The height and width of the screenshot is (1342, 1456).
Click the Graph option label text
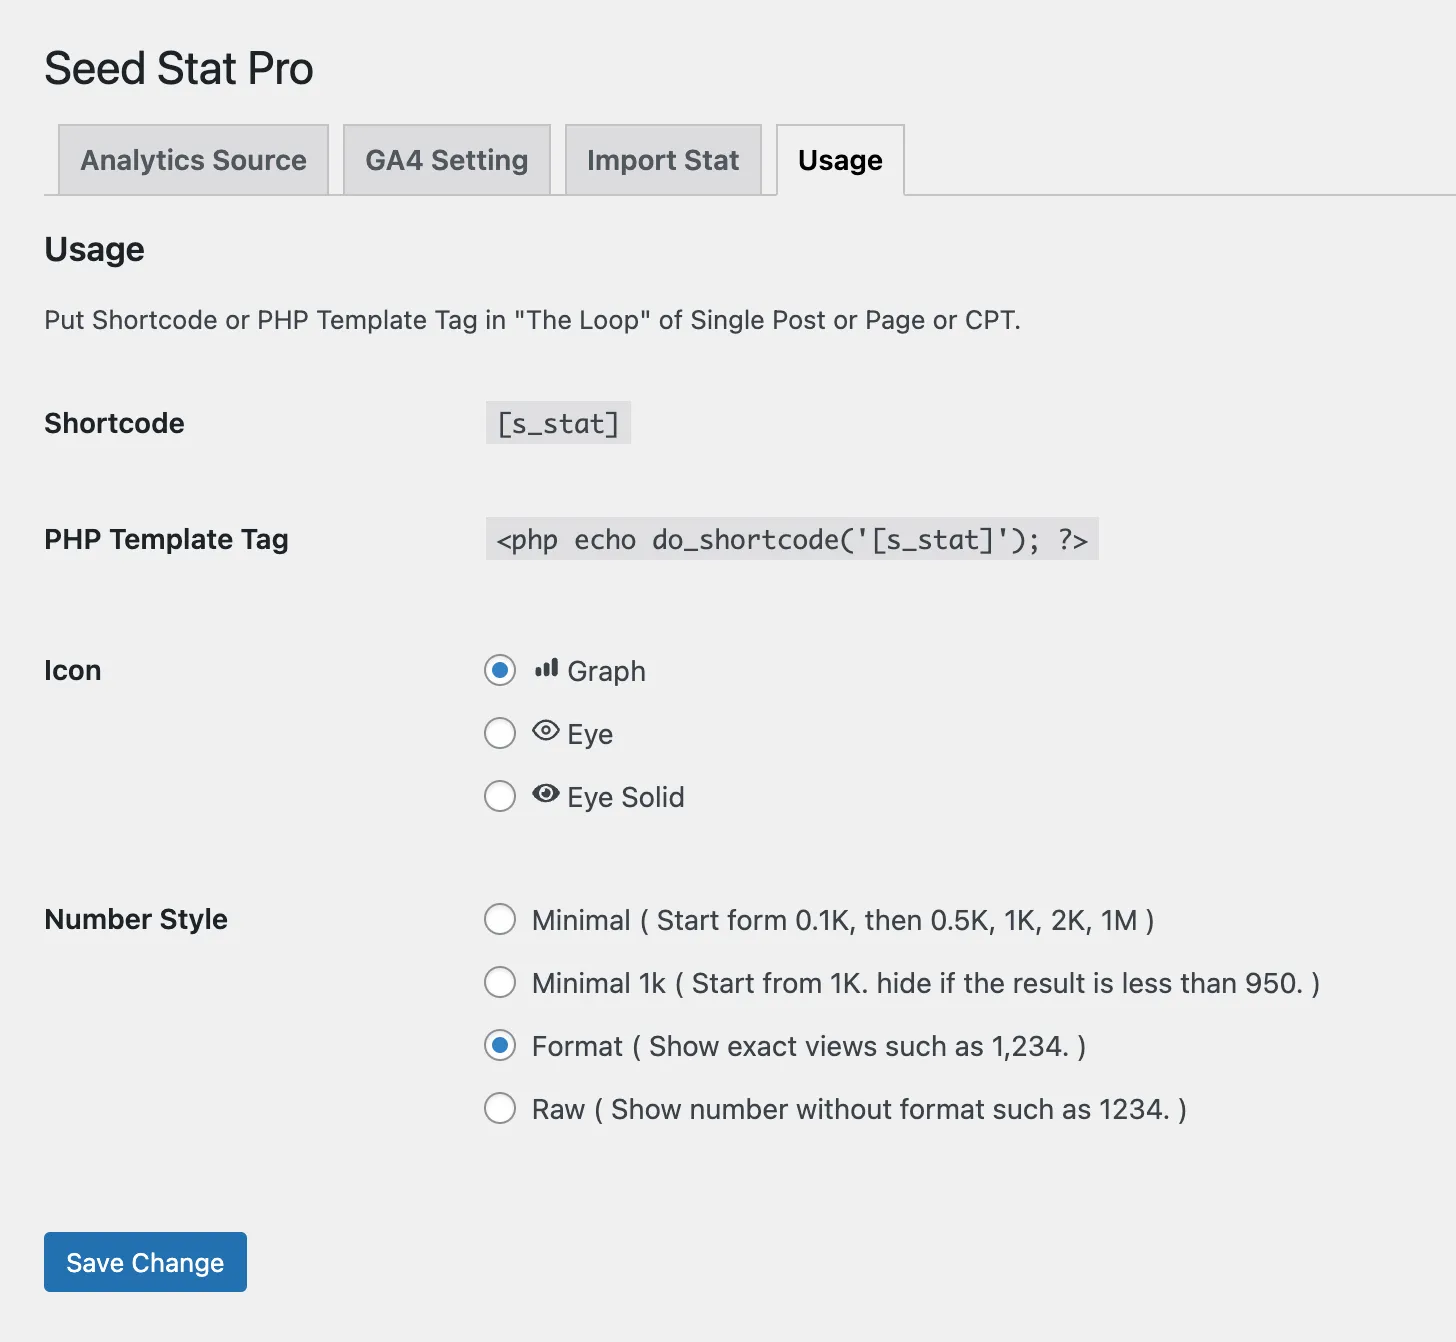pyautogui.click(x=606, y=671)
